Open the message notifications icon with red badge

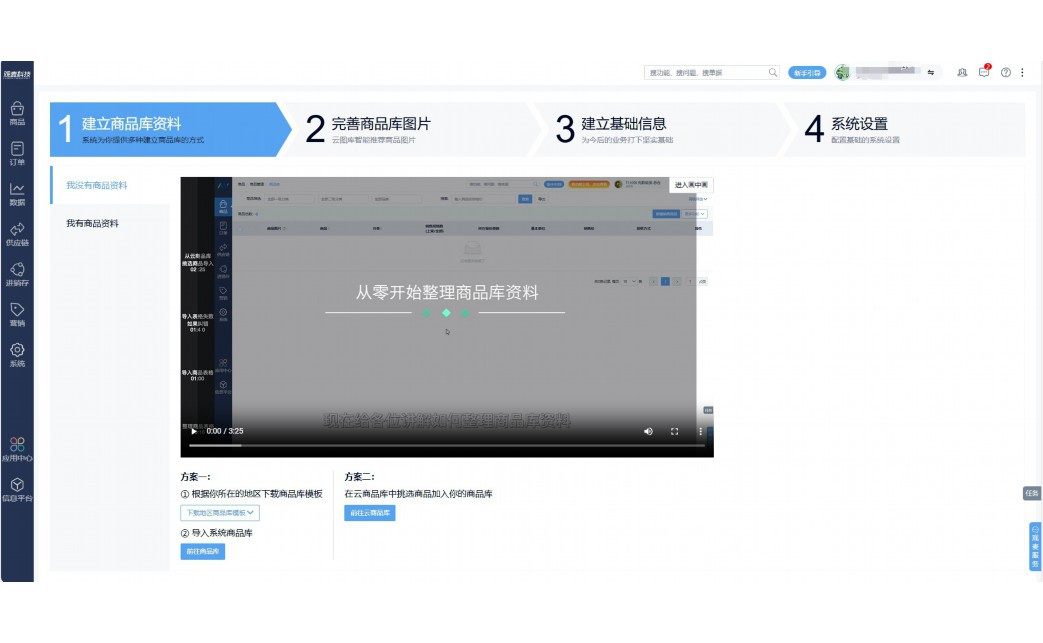984,71
